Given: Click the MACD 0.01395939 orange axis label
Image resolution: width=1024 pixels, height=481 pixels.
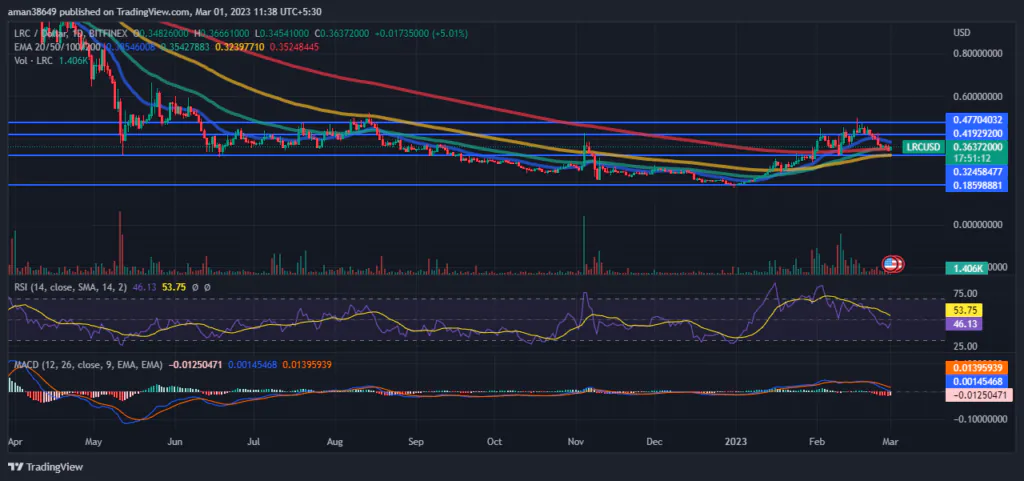Looking at the screenshot, I should click(x=977, y=367).
